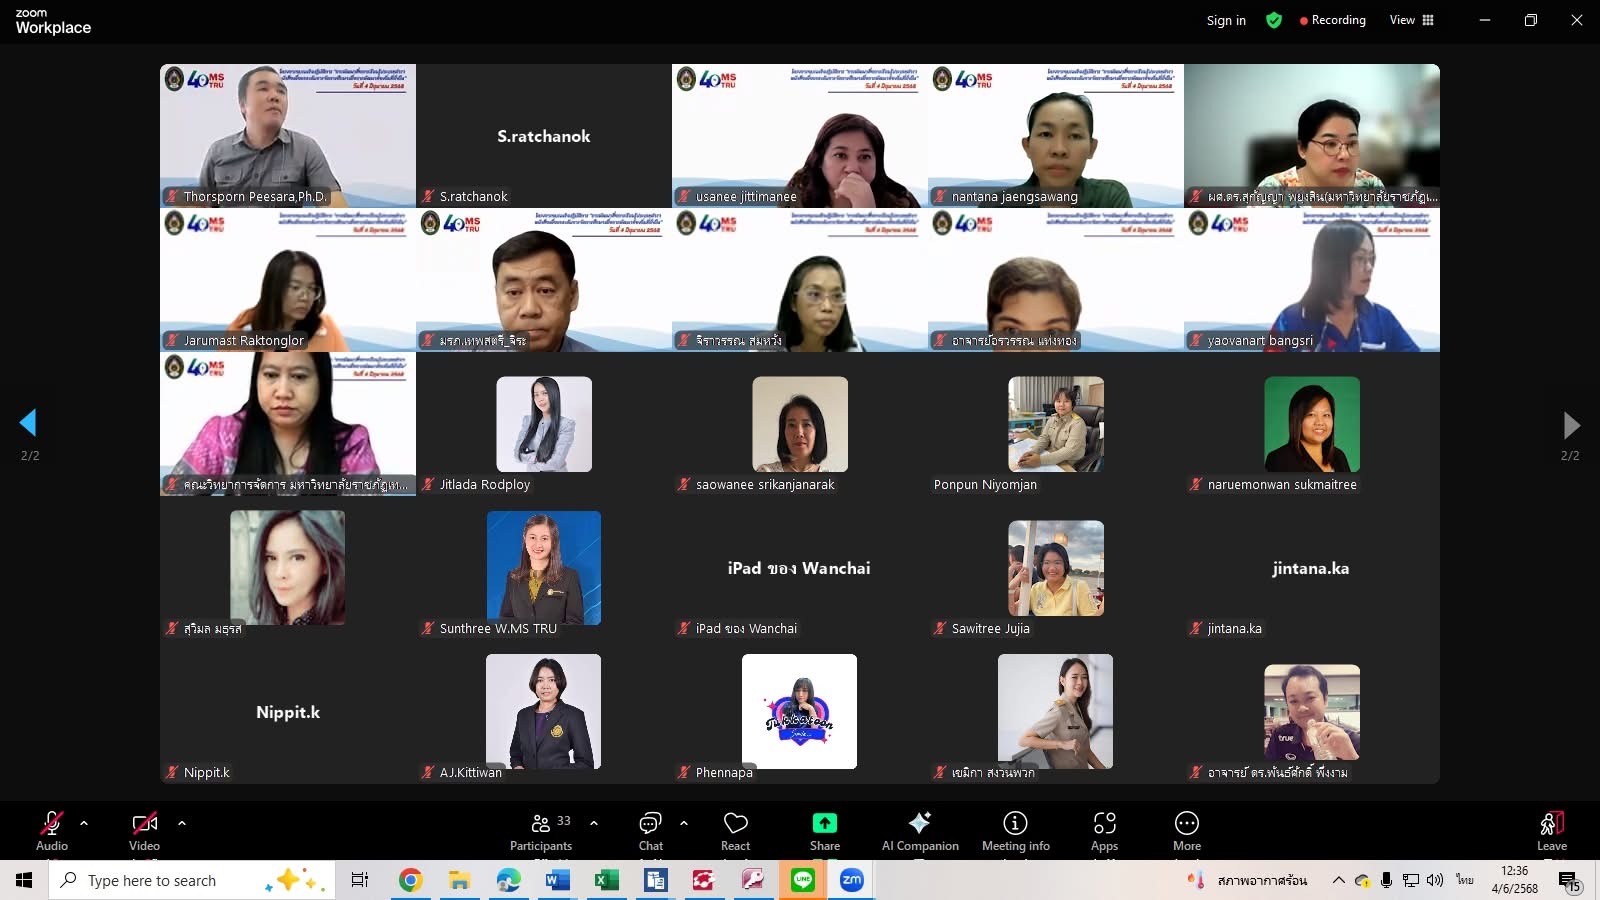Leave the meeting
Viewport: 1600px width, 900px height.
(1551, 830)
